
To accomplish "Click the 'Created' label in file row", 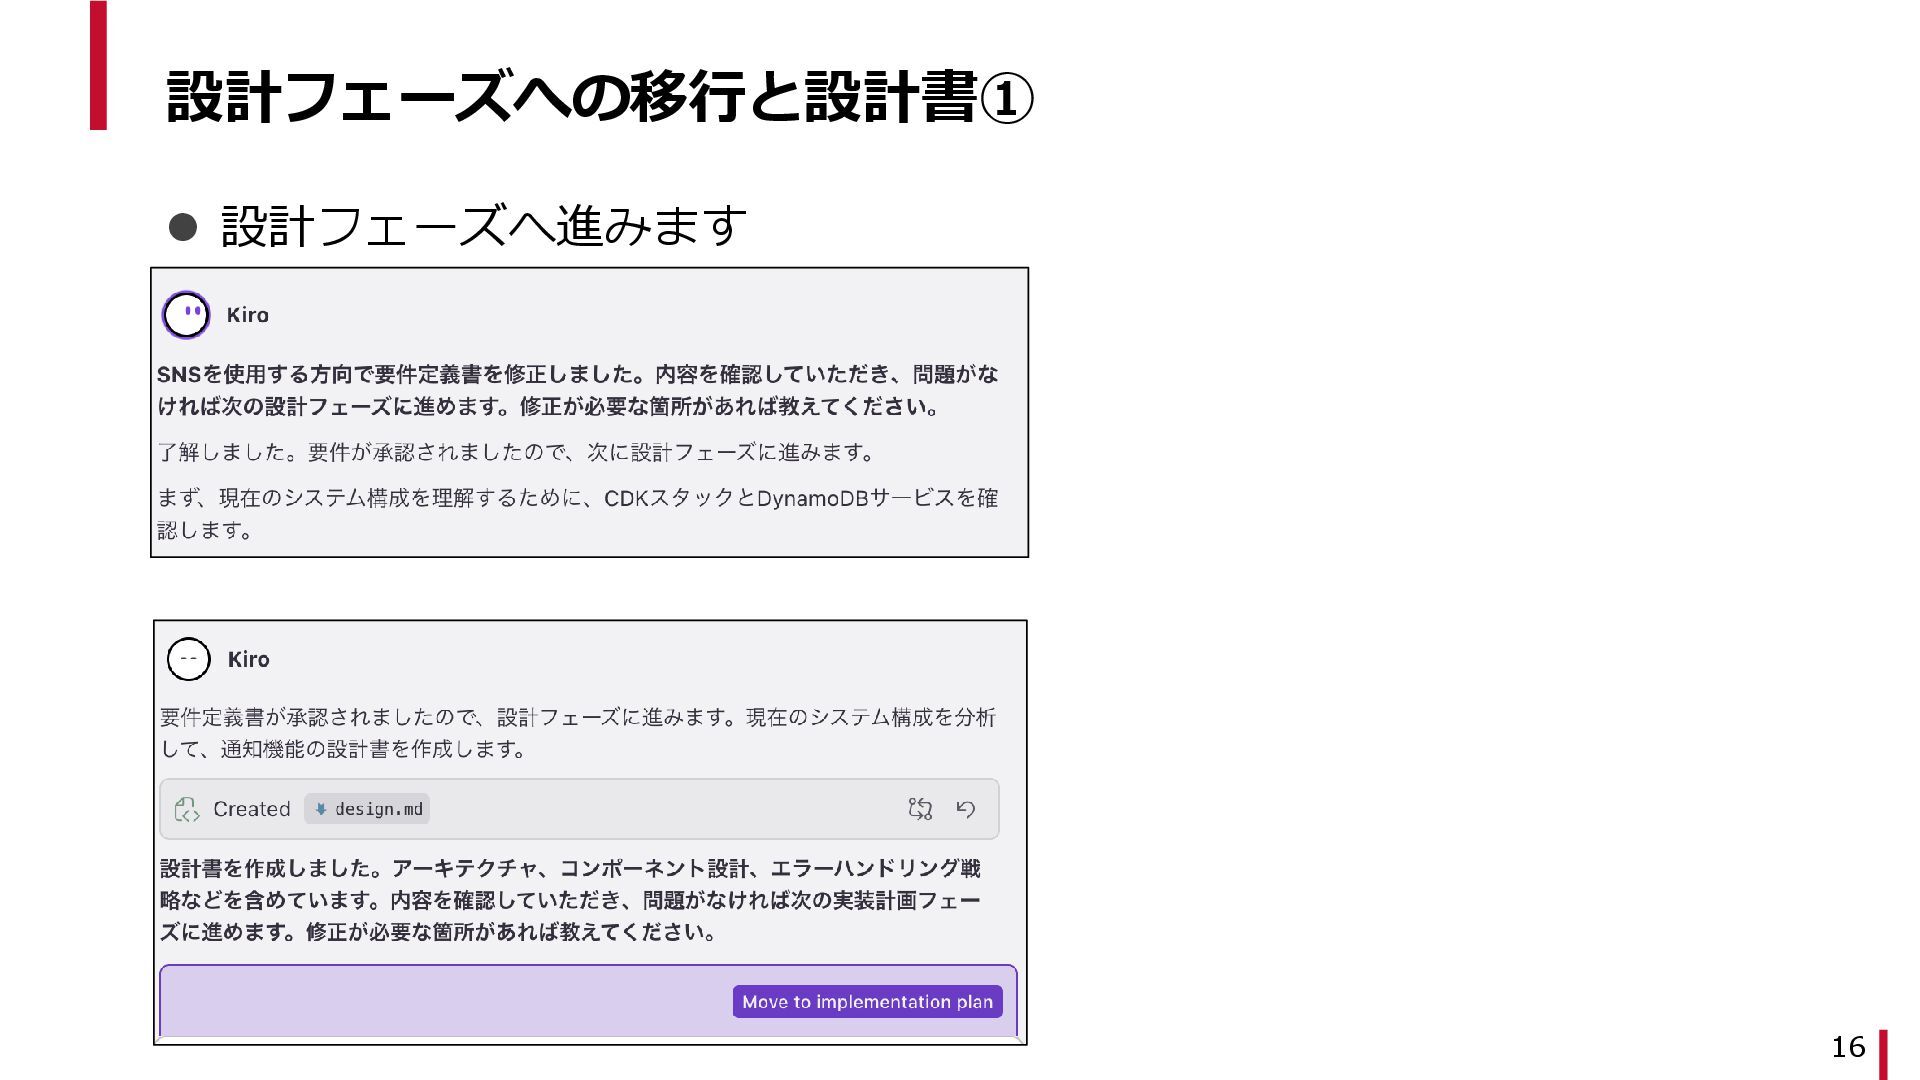I will tap(251, 809).
